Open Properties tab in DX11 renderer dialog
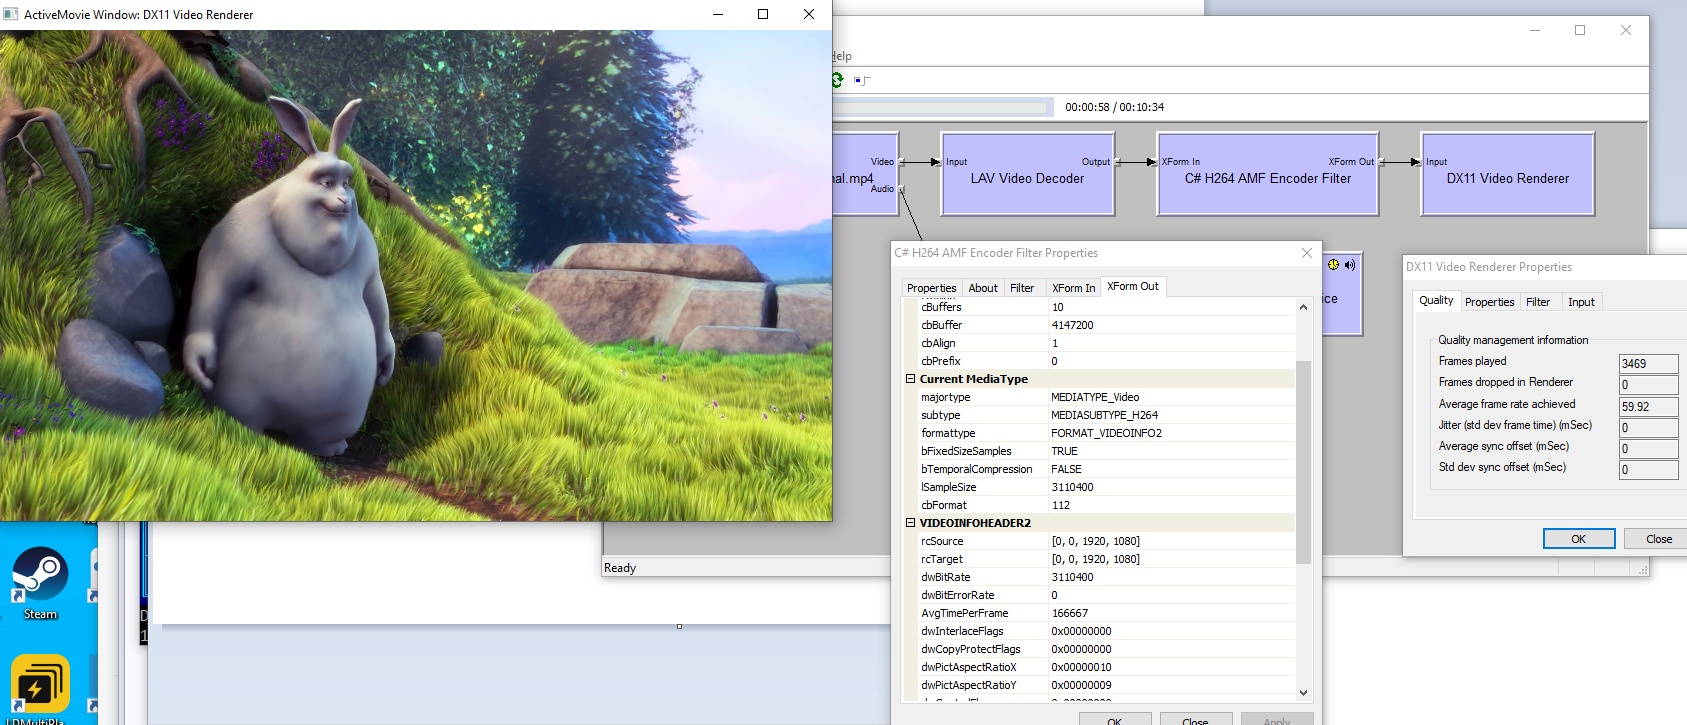The height and width of the screenshot is (725, 1687). (x=1489, y=302)
